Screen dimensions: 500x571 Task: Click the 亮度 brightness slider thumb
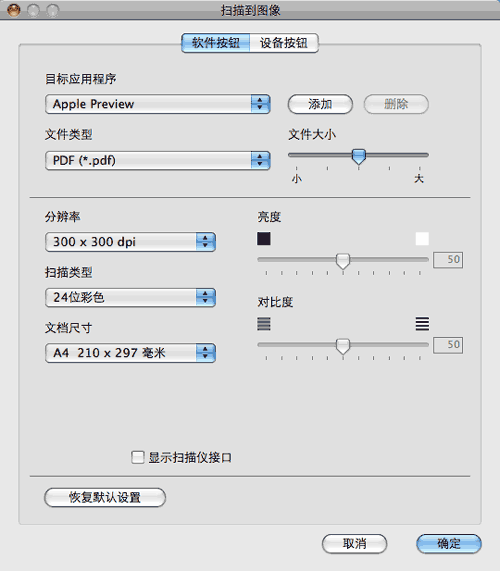coord(343,261)
